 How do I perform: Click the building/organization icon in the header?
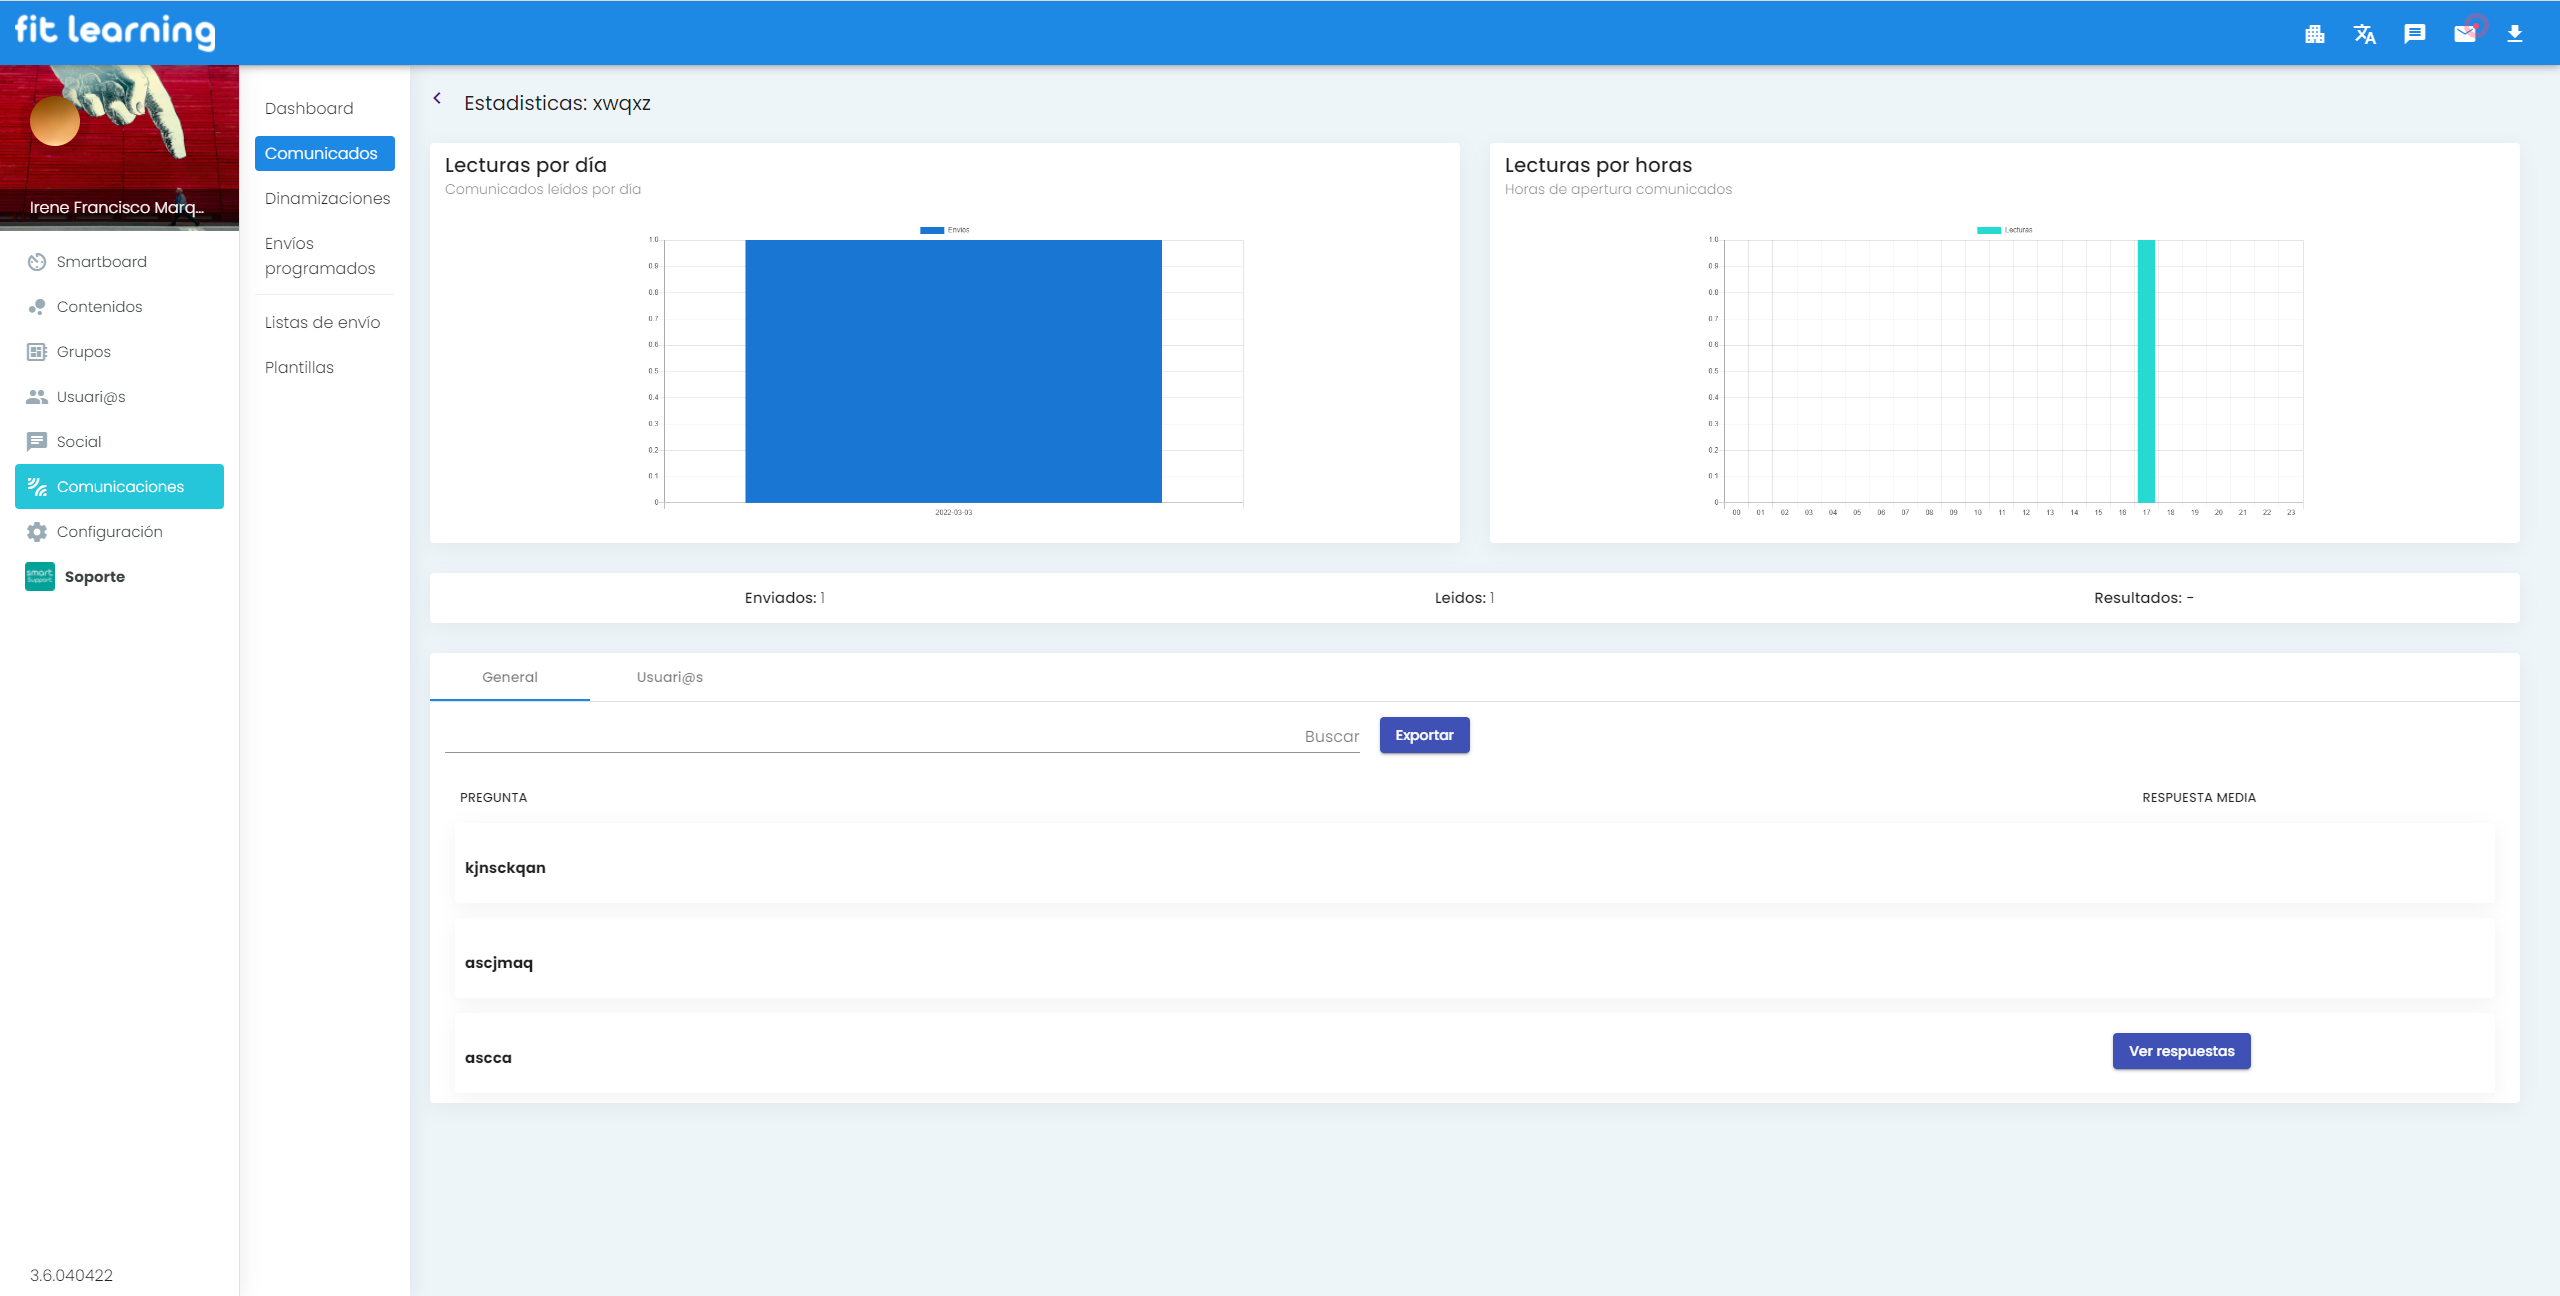(x=2314, y=34)
